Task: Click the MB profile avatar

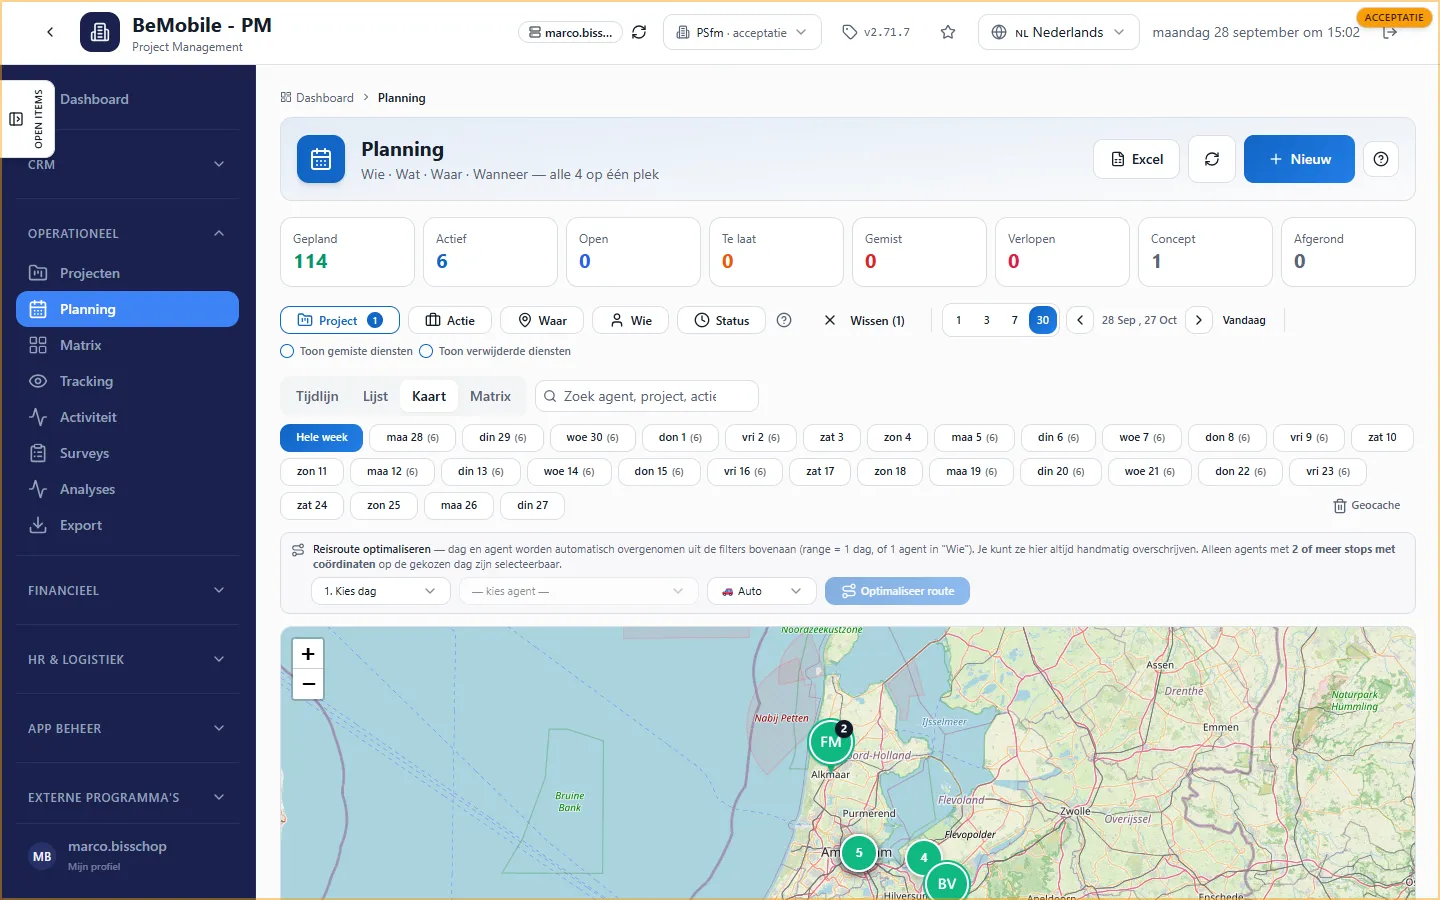Action: [x=42, y=856]
